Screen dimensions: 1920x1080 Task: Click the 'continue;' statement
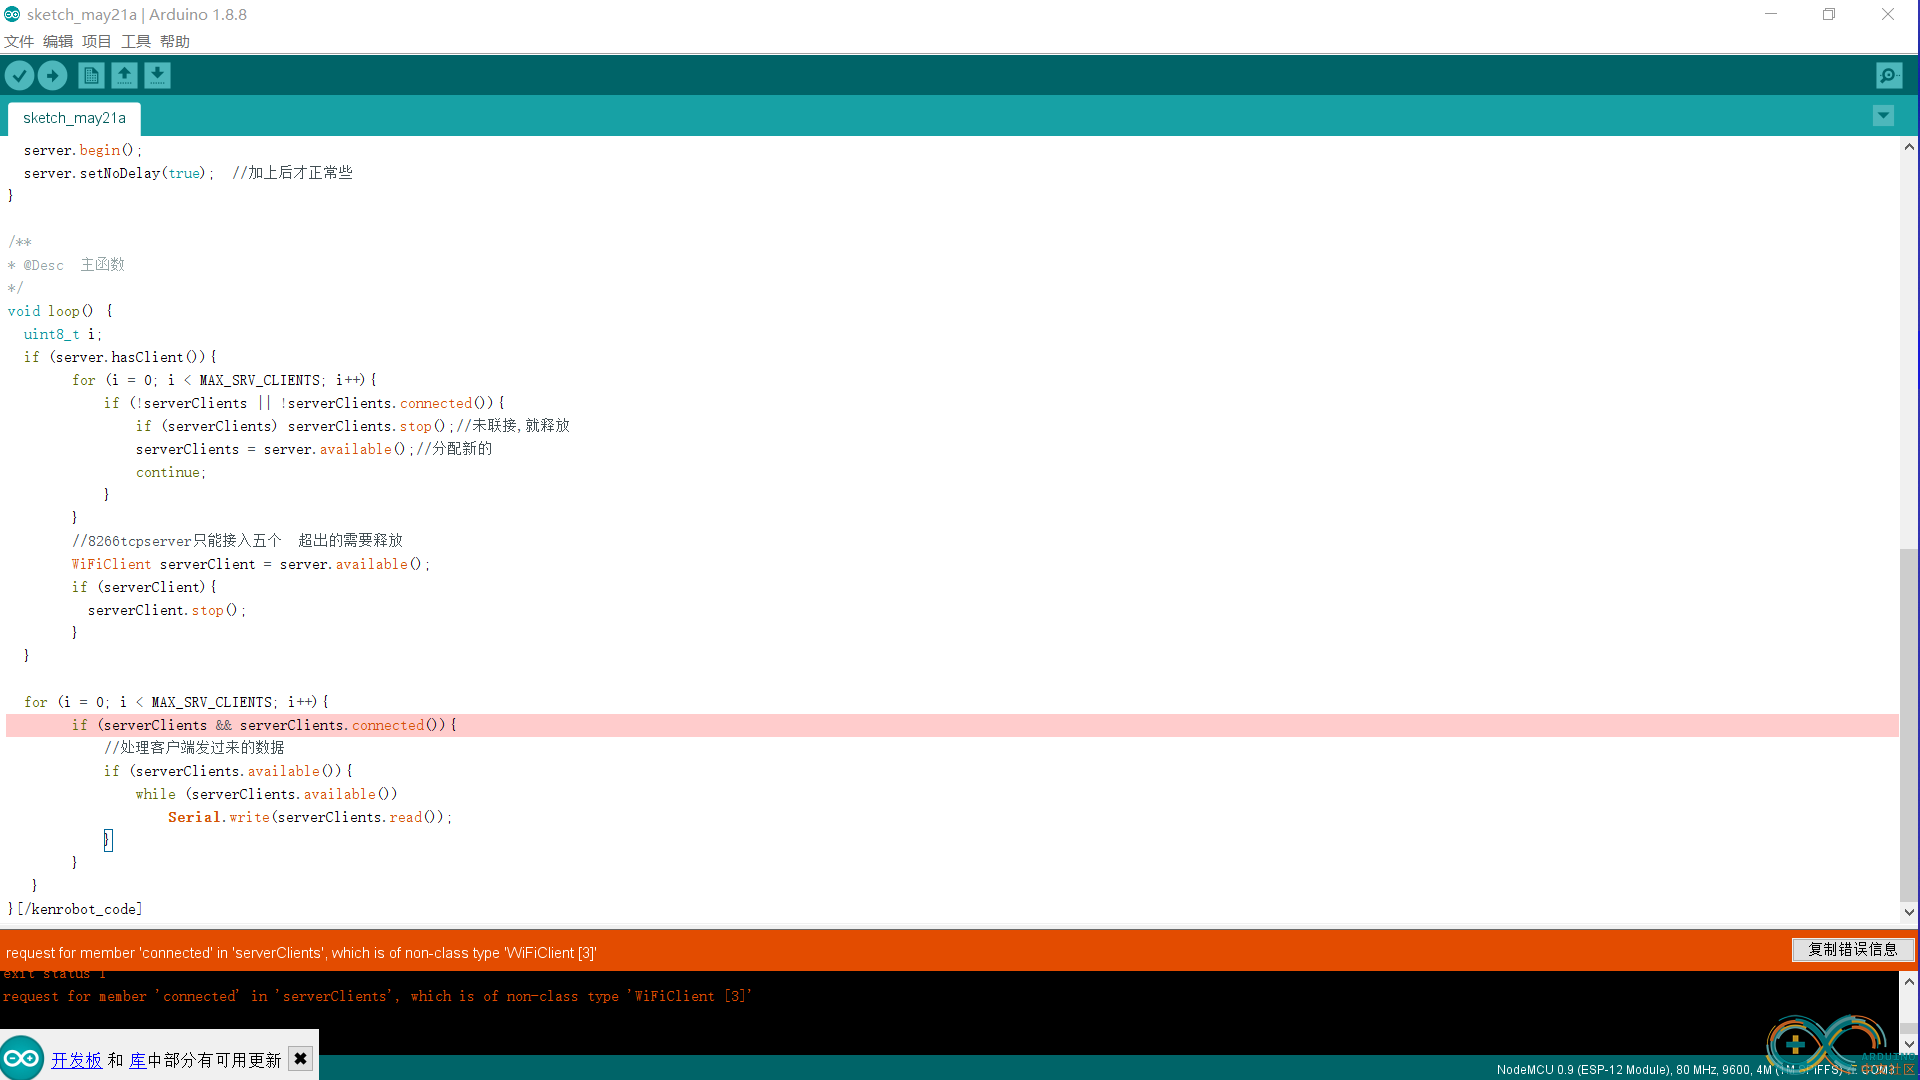(x=171, y=472)
